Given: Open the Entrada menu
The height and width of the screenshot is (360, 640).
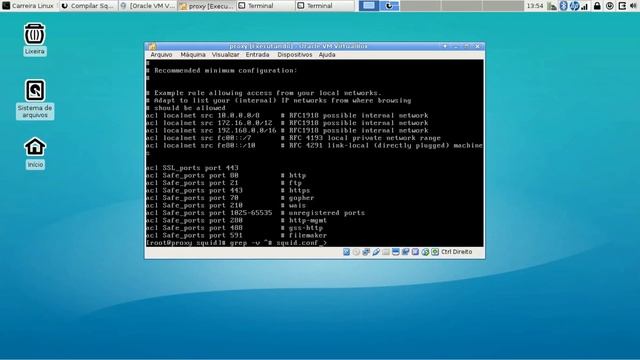Looking at the screenshot, I should 257,55.
